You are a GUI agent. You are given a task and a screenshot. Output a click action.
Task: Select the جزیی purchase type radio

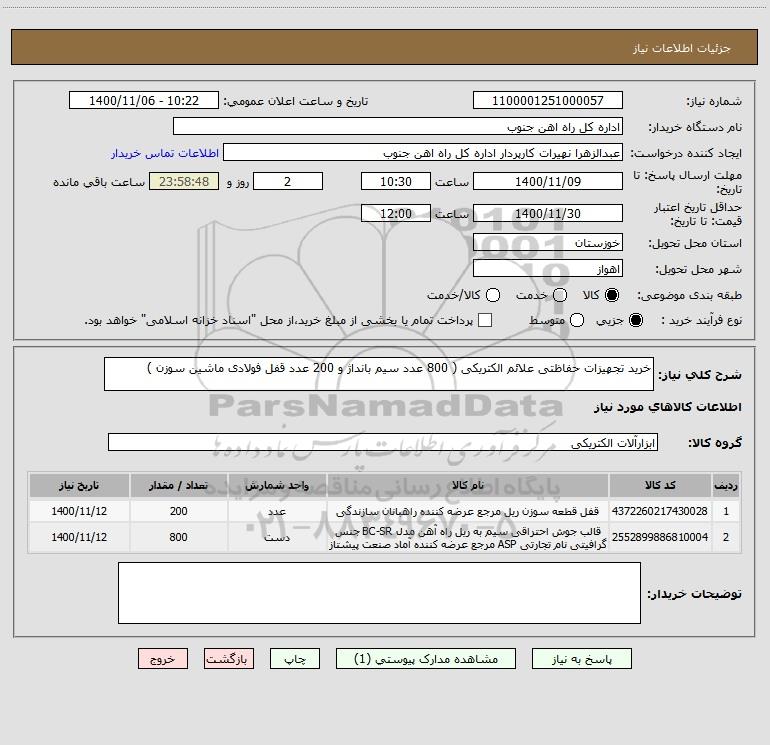pos(635,320)
